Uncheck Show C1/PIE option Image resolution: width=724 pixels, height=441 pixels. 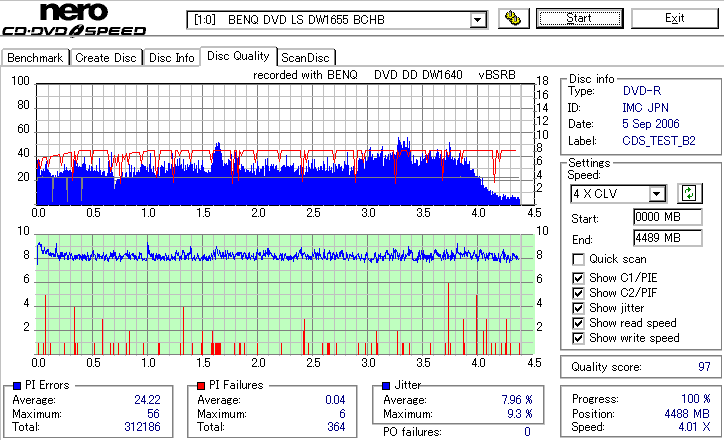(578, 278)
